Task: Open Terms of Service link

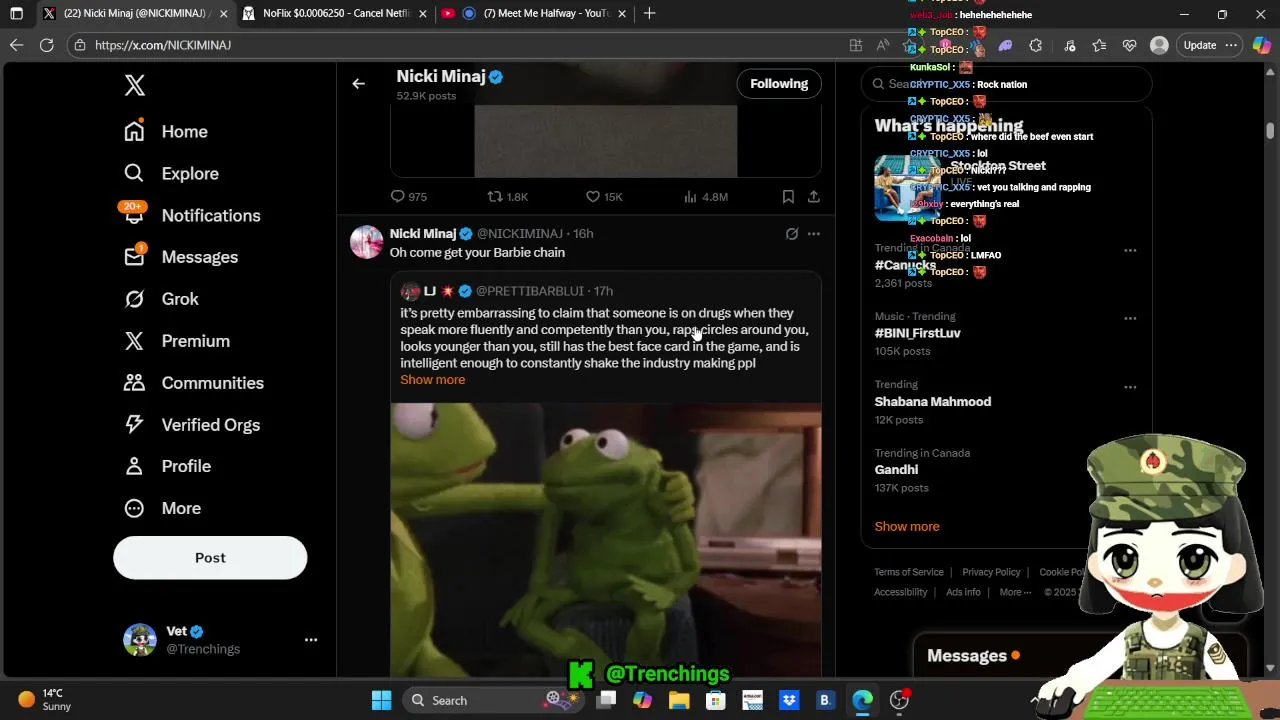Action: tap(909, 572)
